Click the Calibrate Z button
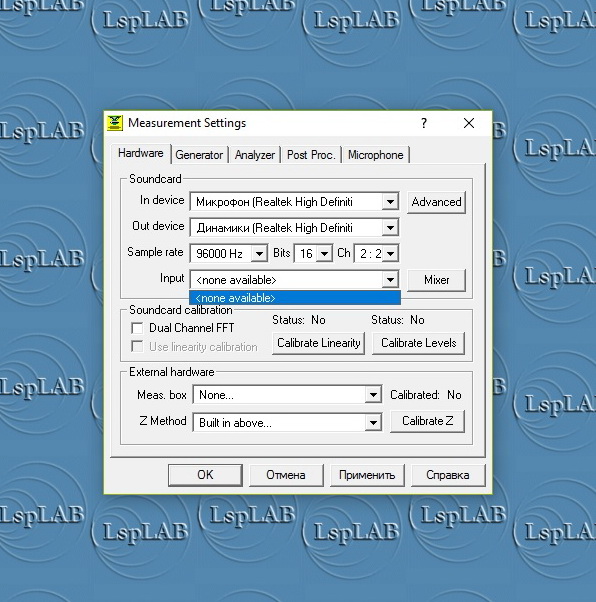The width and height of the screenshot is (596, 602). [427, 421]
